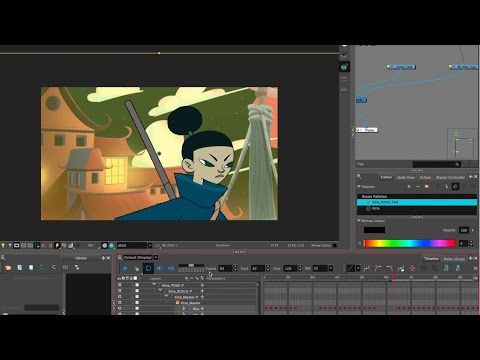Collapse the Kina_SCALE-P layer arrow
The height and width of the screenshot is (360, 480).
(x=160, y=290)
